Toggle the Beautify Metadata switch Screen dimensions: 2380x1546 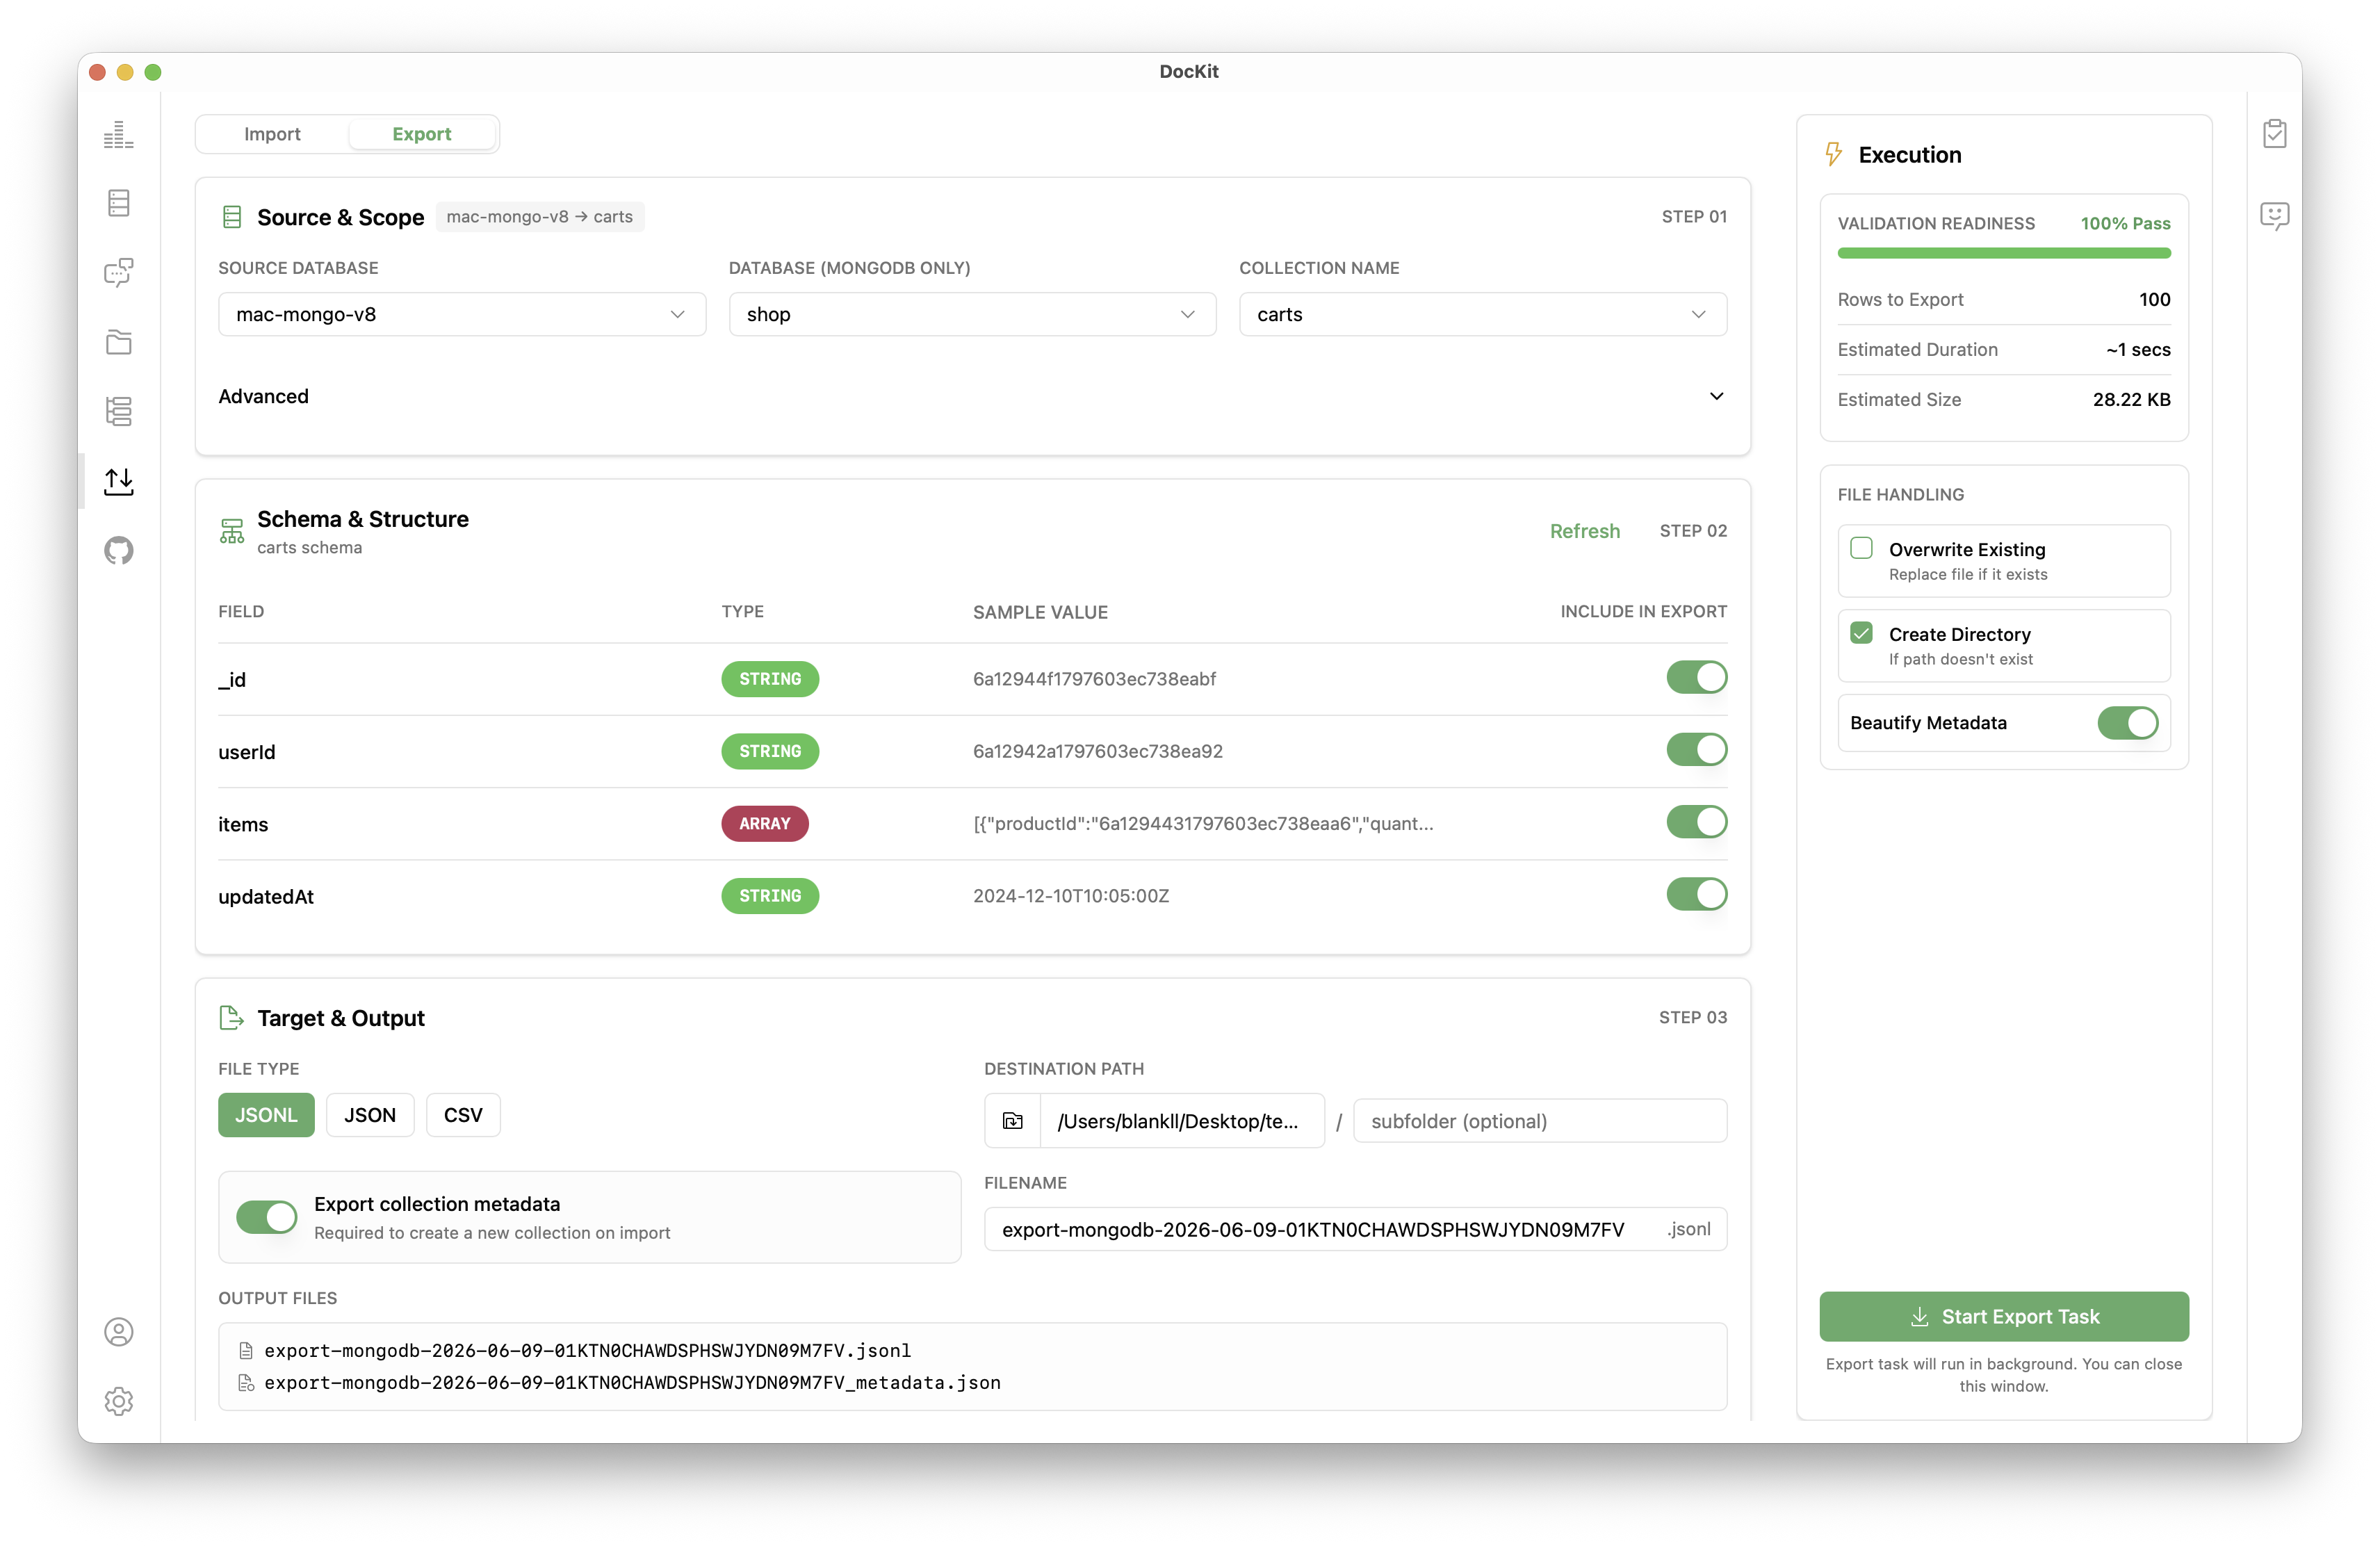point(2127,723)
